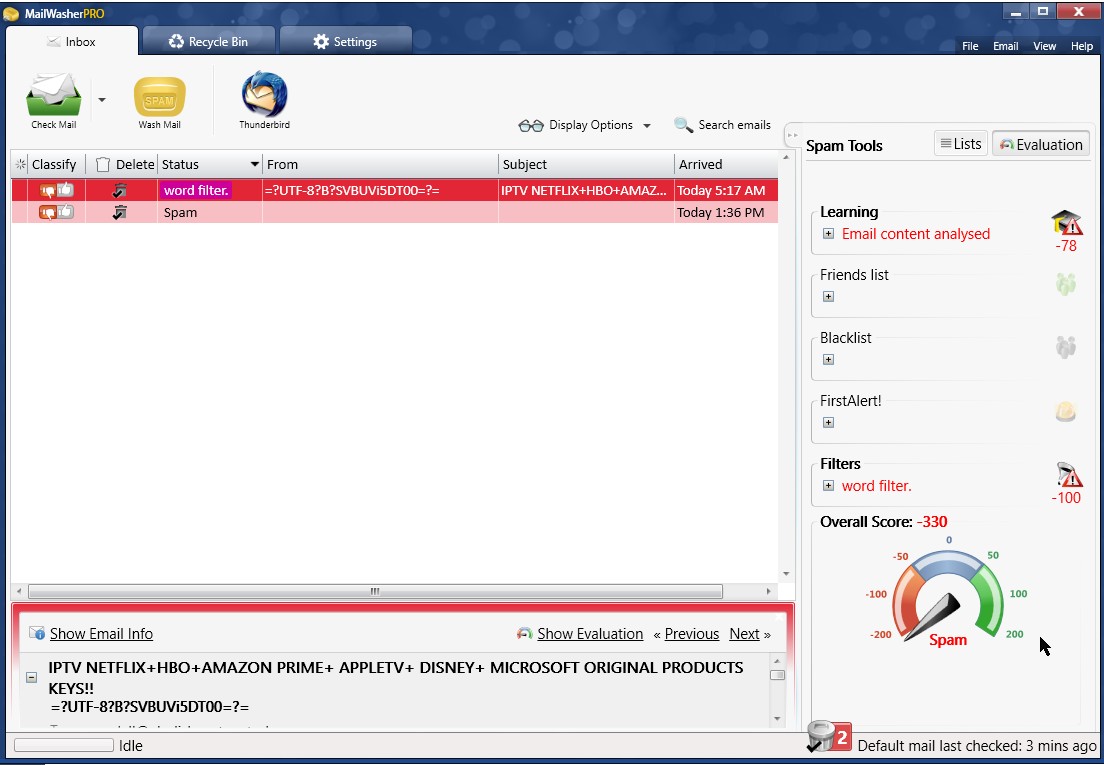Expand the Learning section details
Viewport: 1104px width, 765px height.
click(x=829, y=234)
